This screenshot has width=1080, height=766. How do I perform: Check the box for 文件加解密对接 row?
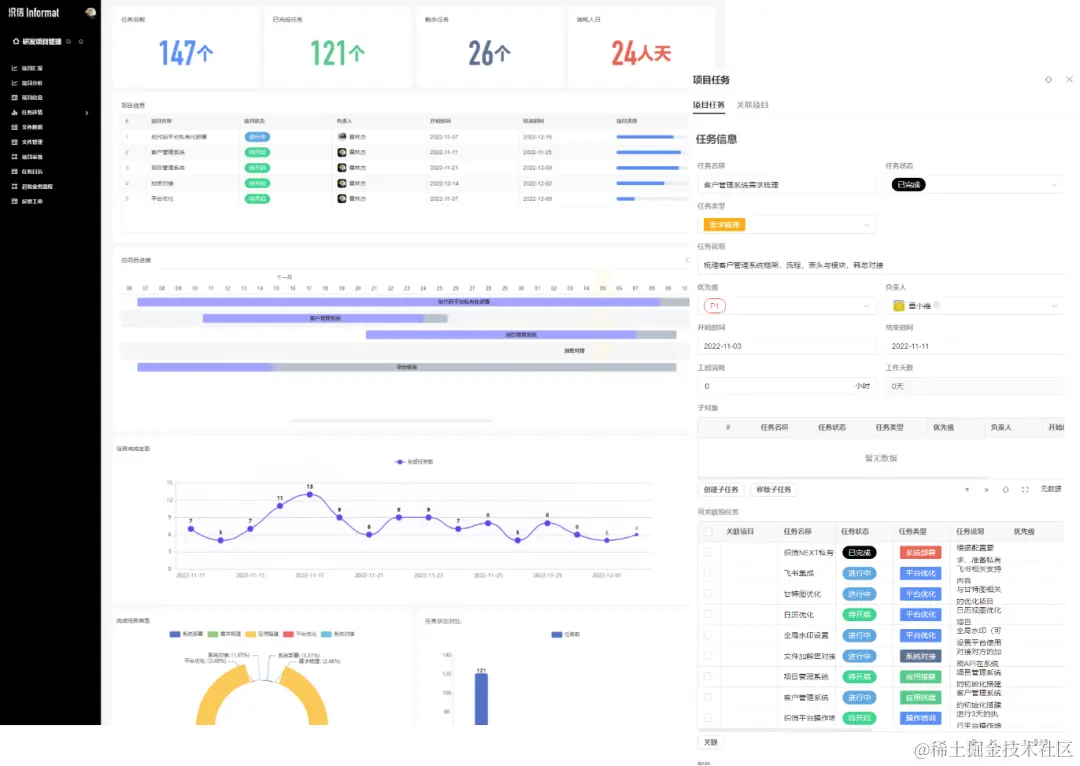pyautogui.click(x=708, y=656)
